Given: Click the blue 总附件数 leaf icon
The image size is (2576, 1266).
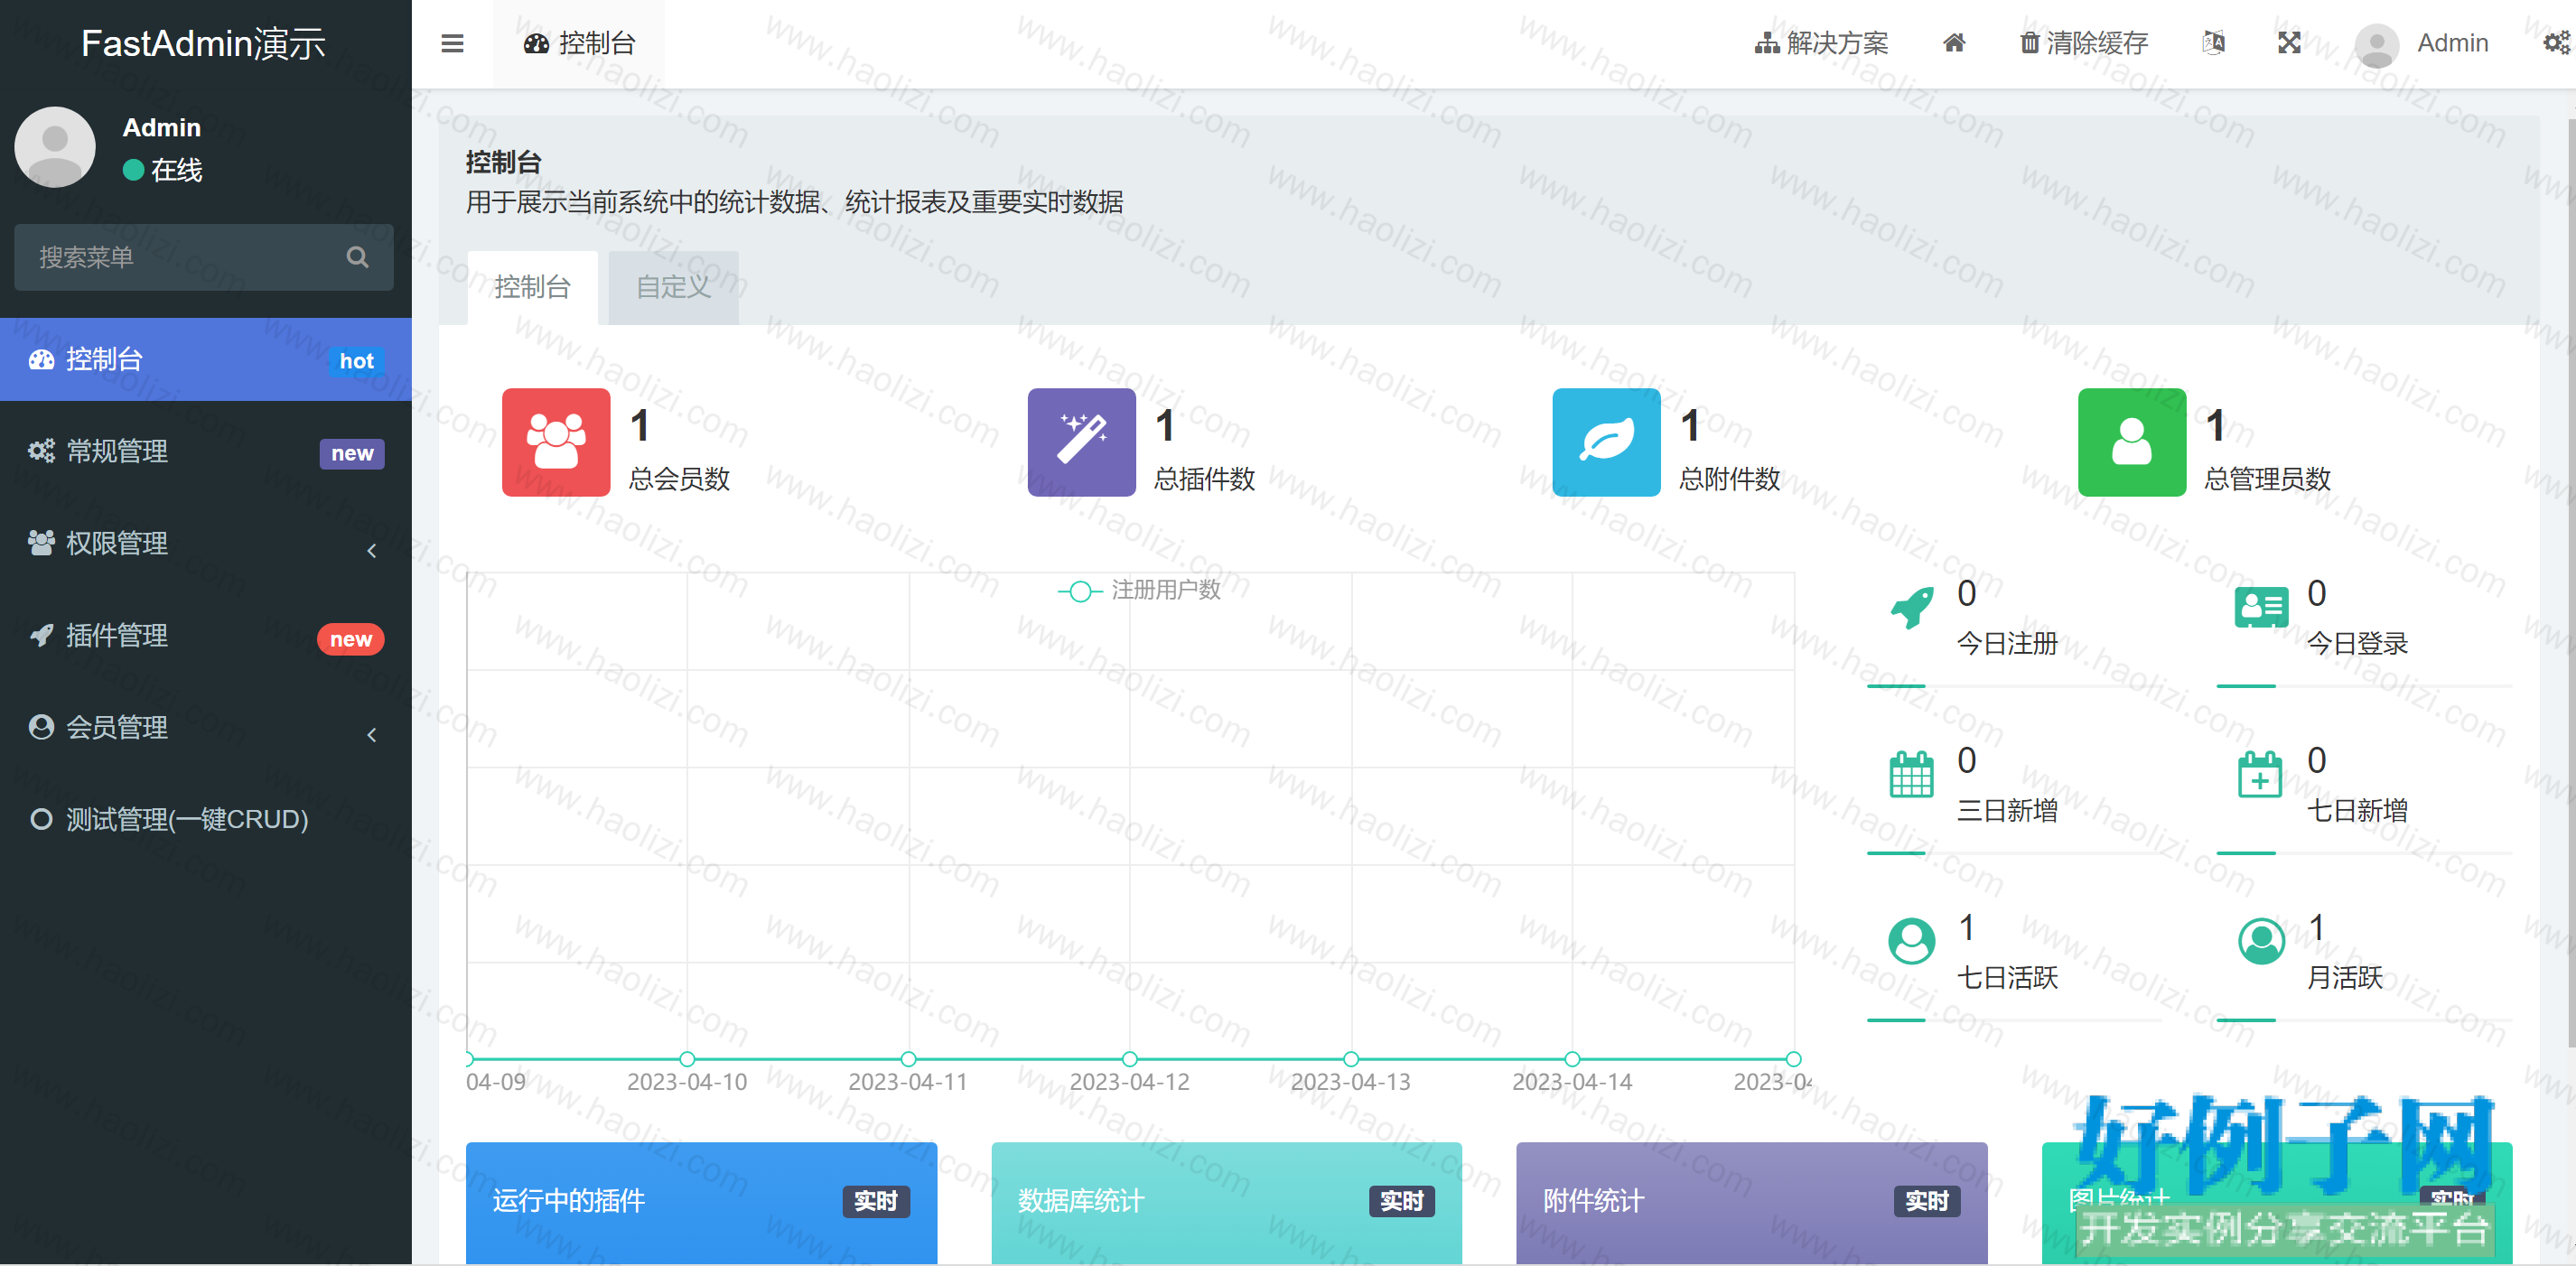Looking at the screenshot, I should coord(1607,442).
